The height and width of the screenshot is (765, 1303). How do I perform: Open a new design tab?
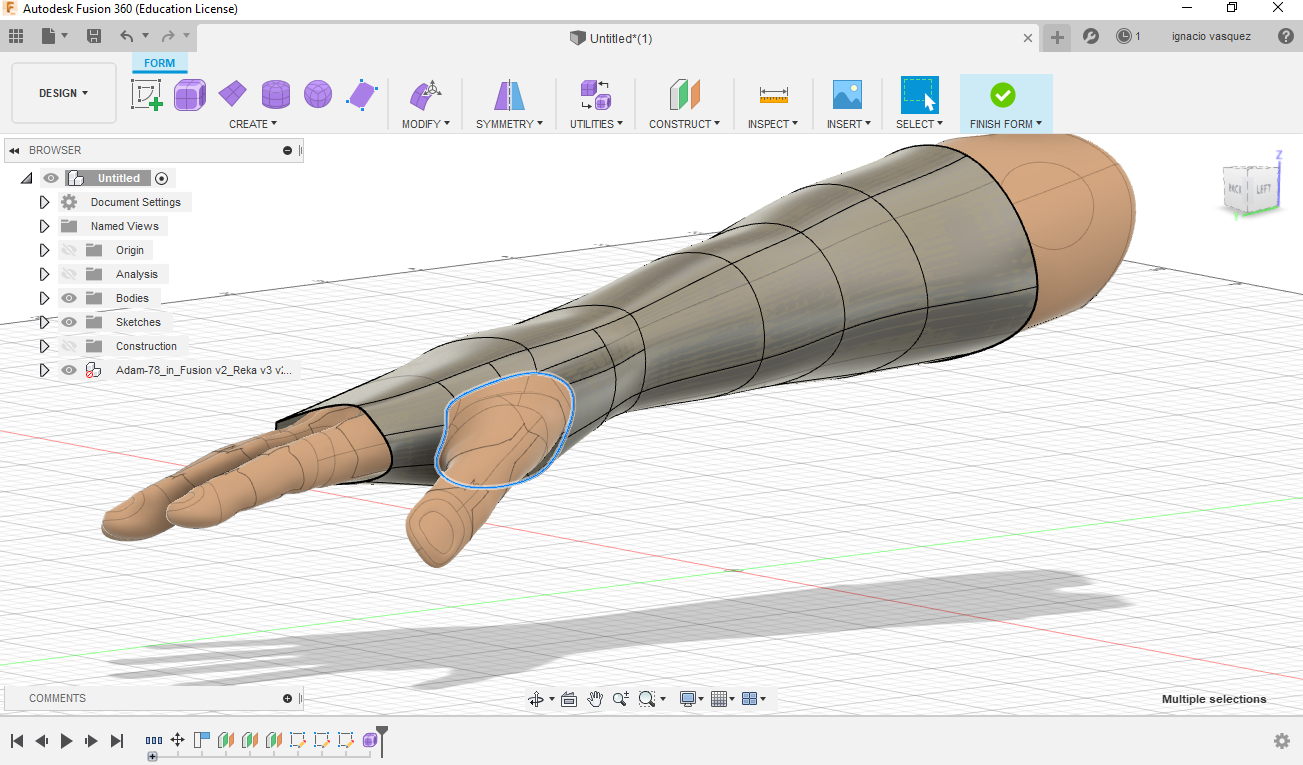(1057, 38)
